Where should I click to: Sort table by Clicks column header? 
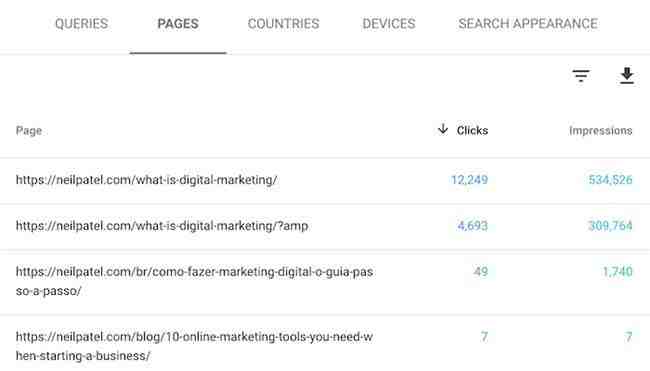472,130
